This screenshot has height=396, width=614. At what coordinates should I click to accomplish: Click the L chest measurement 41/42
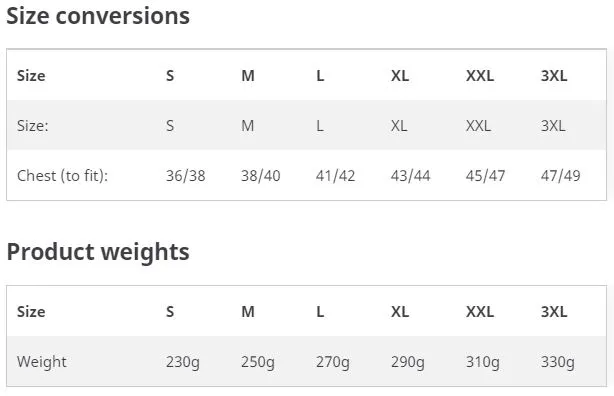pyautogui.click(x=336, y=176)
